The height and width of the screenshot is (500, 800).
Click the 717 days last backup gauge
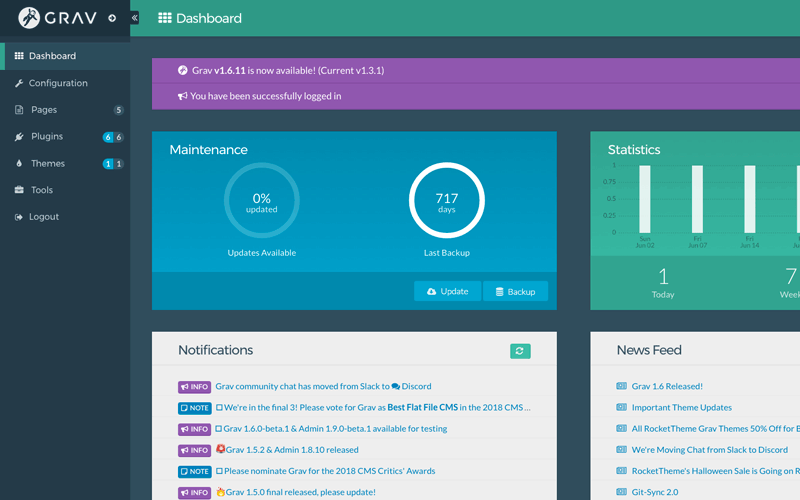tap(447, 201)
